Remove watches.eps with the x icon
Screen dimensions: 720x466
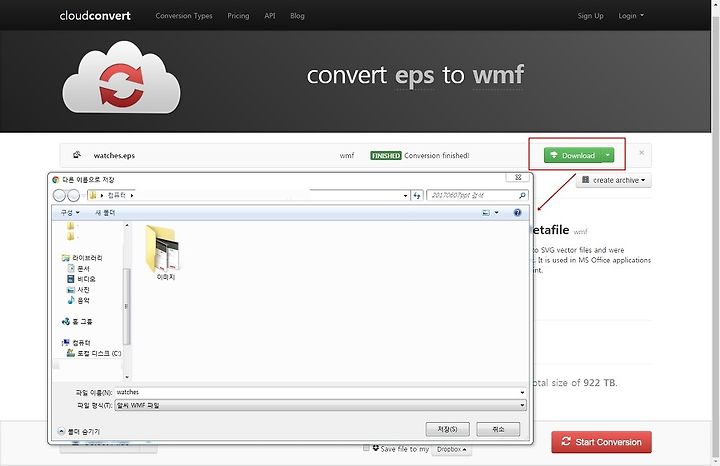click(641, 152)
